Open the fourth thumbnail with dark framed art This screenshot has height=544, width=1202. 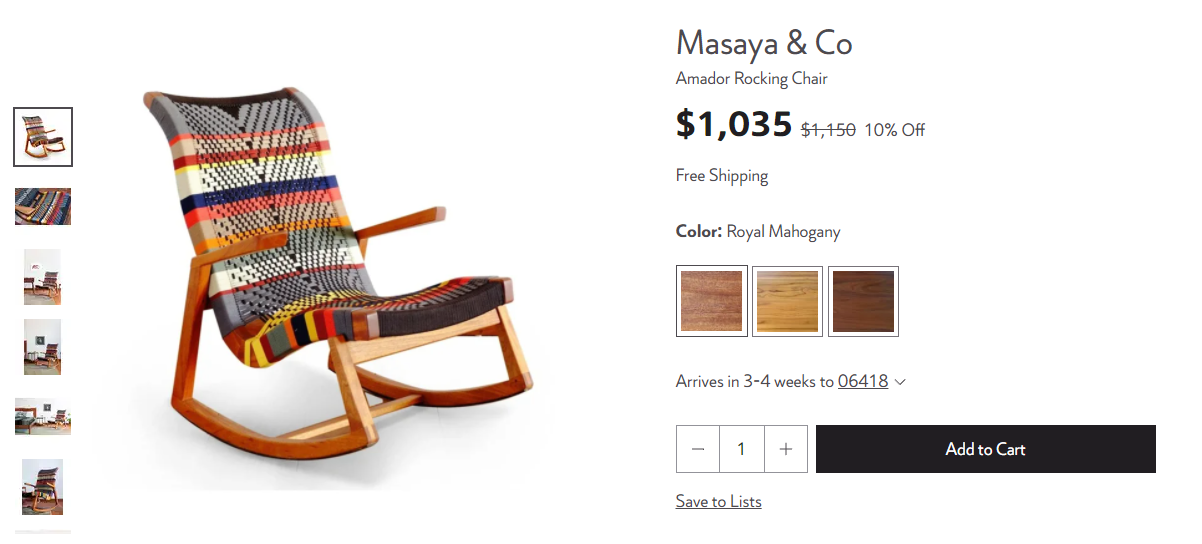point(42,347)
